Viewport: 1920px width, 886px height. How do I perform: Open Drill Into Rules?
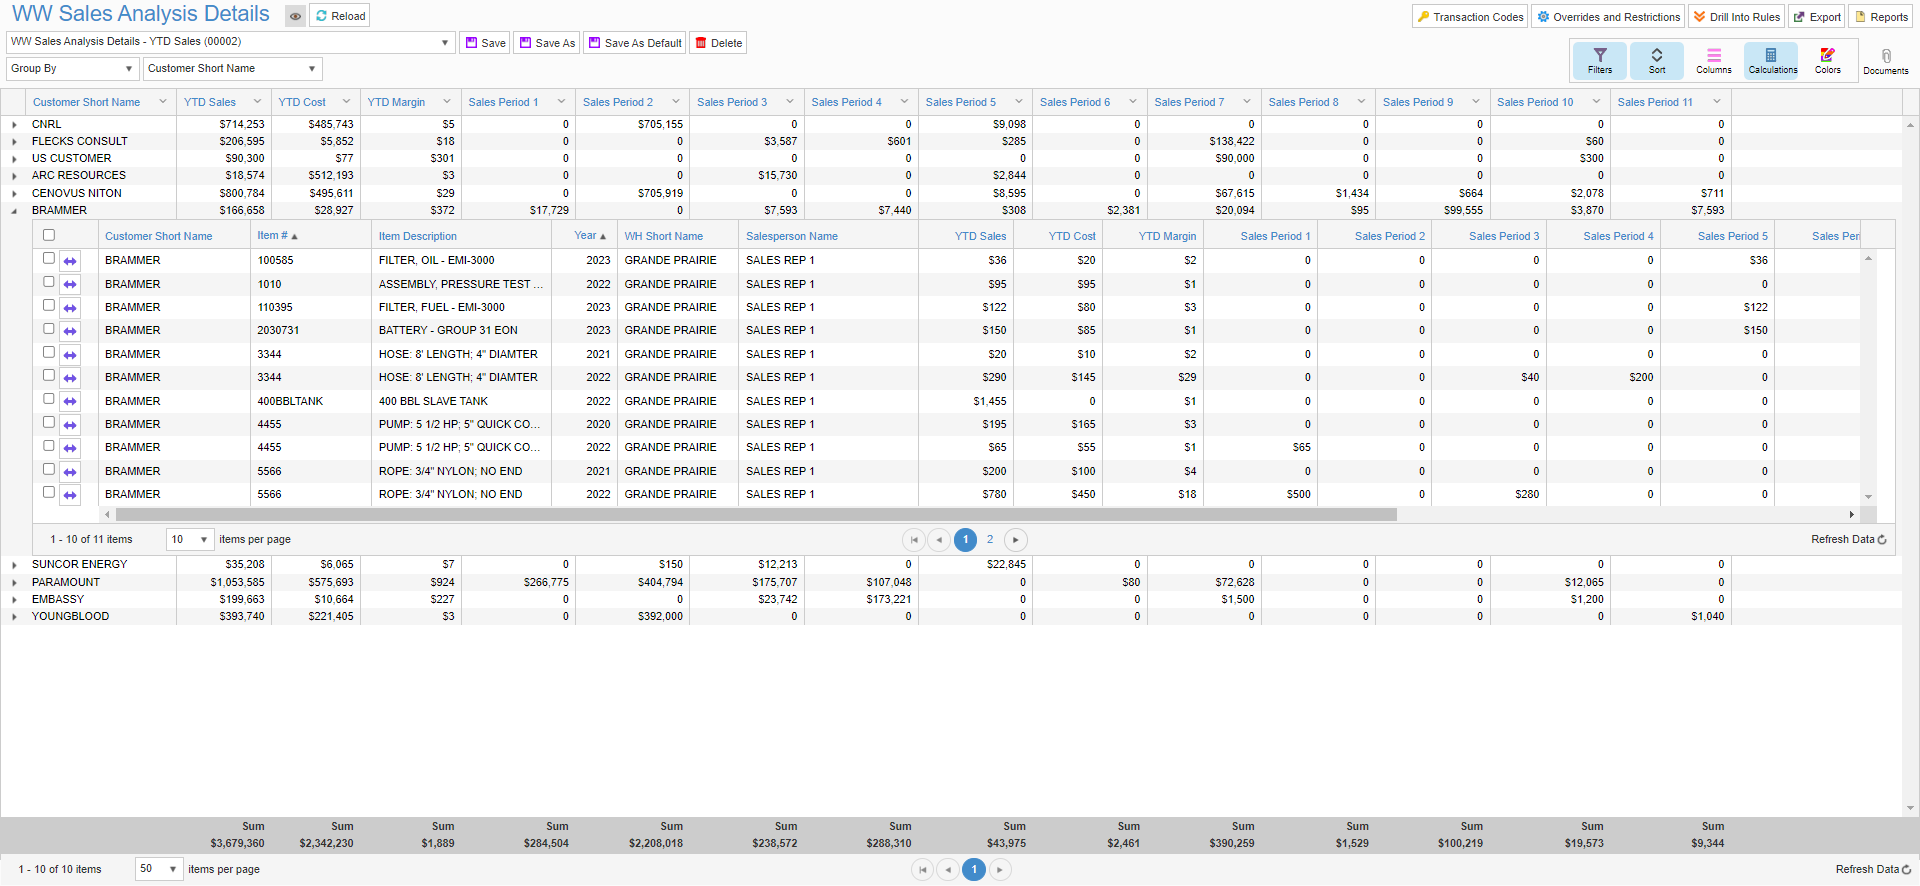tap(1736, 17)
